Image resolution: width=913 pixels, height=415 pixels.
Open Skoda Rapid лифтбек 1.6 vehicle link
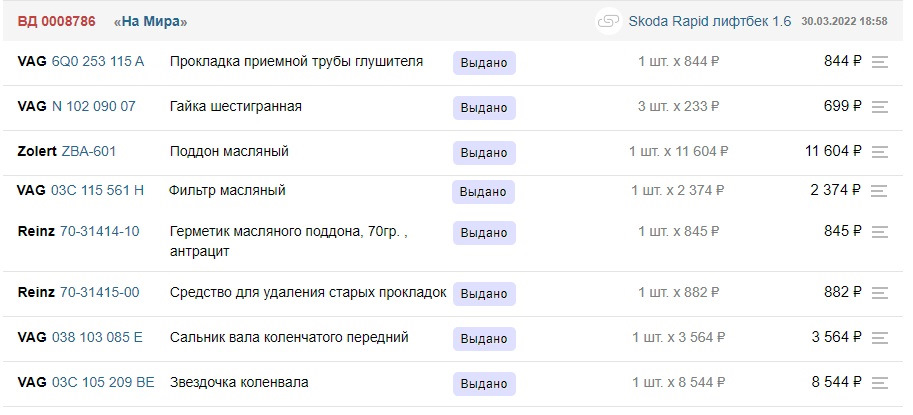pyautogui.click(x=709, y=21)
